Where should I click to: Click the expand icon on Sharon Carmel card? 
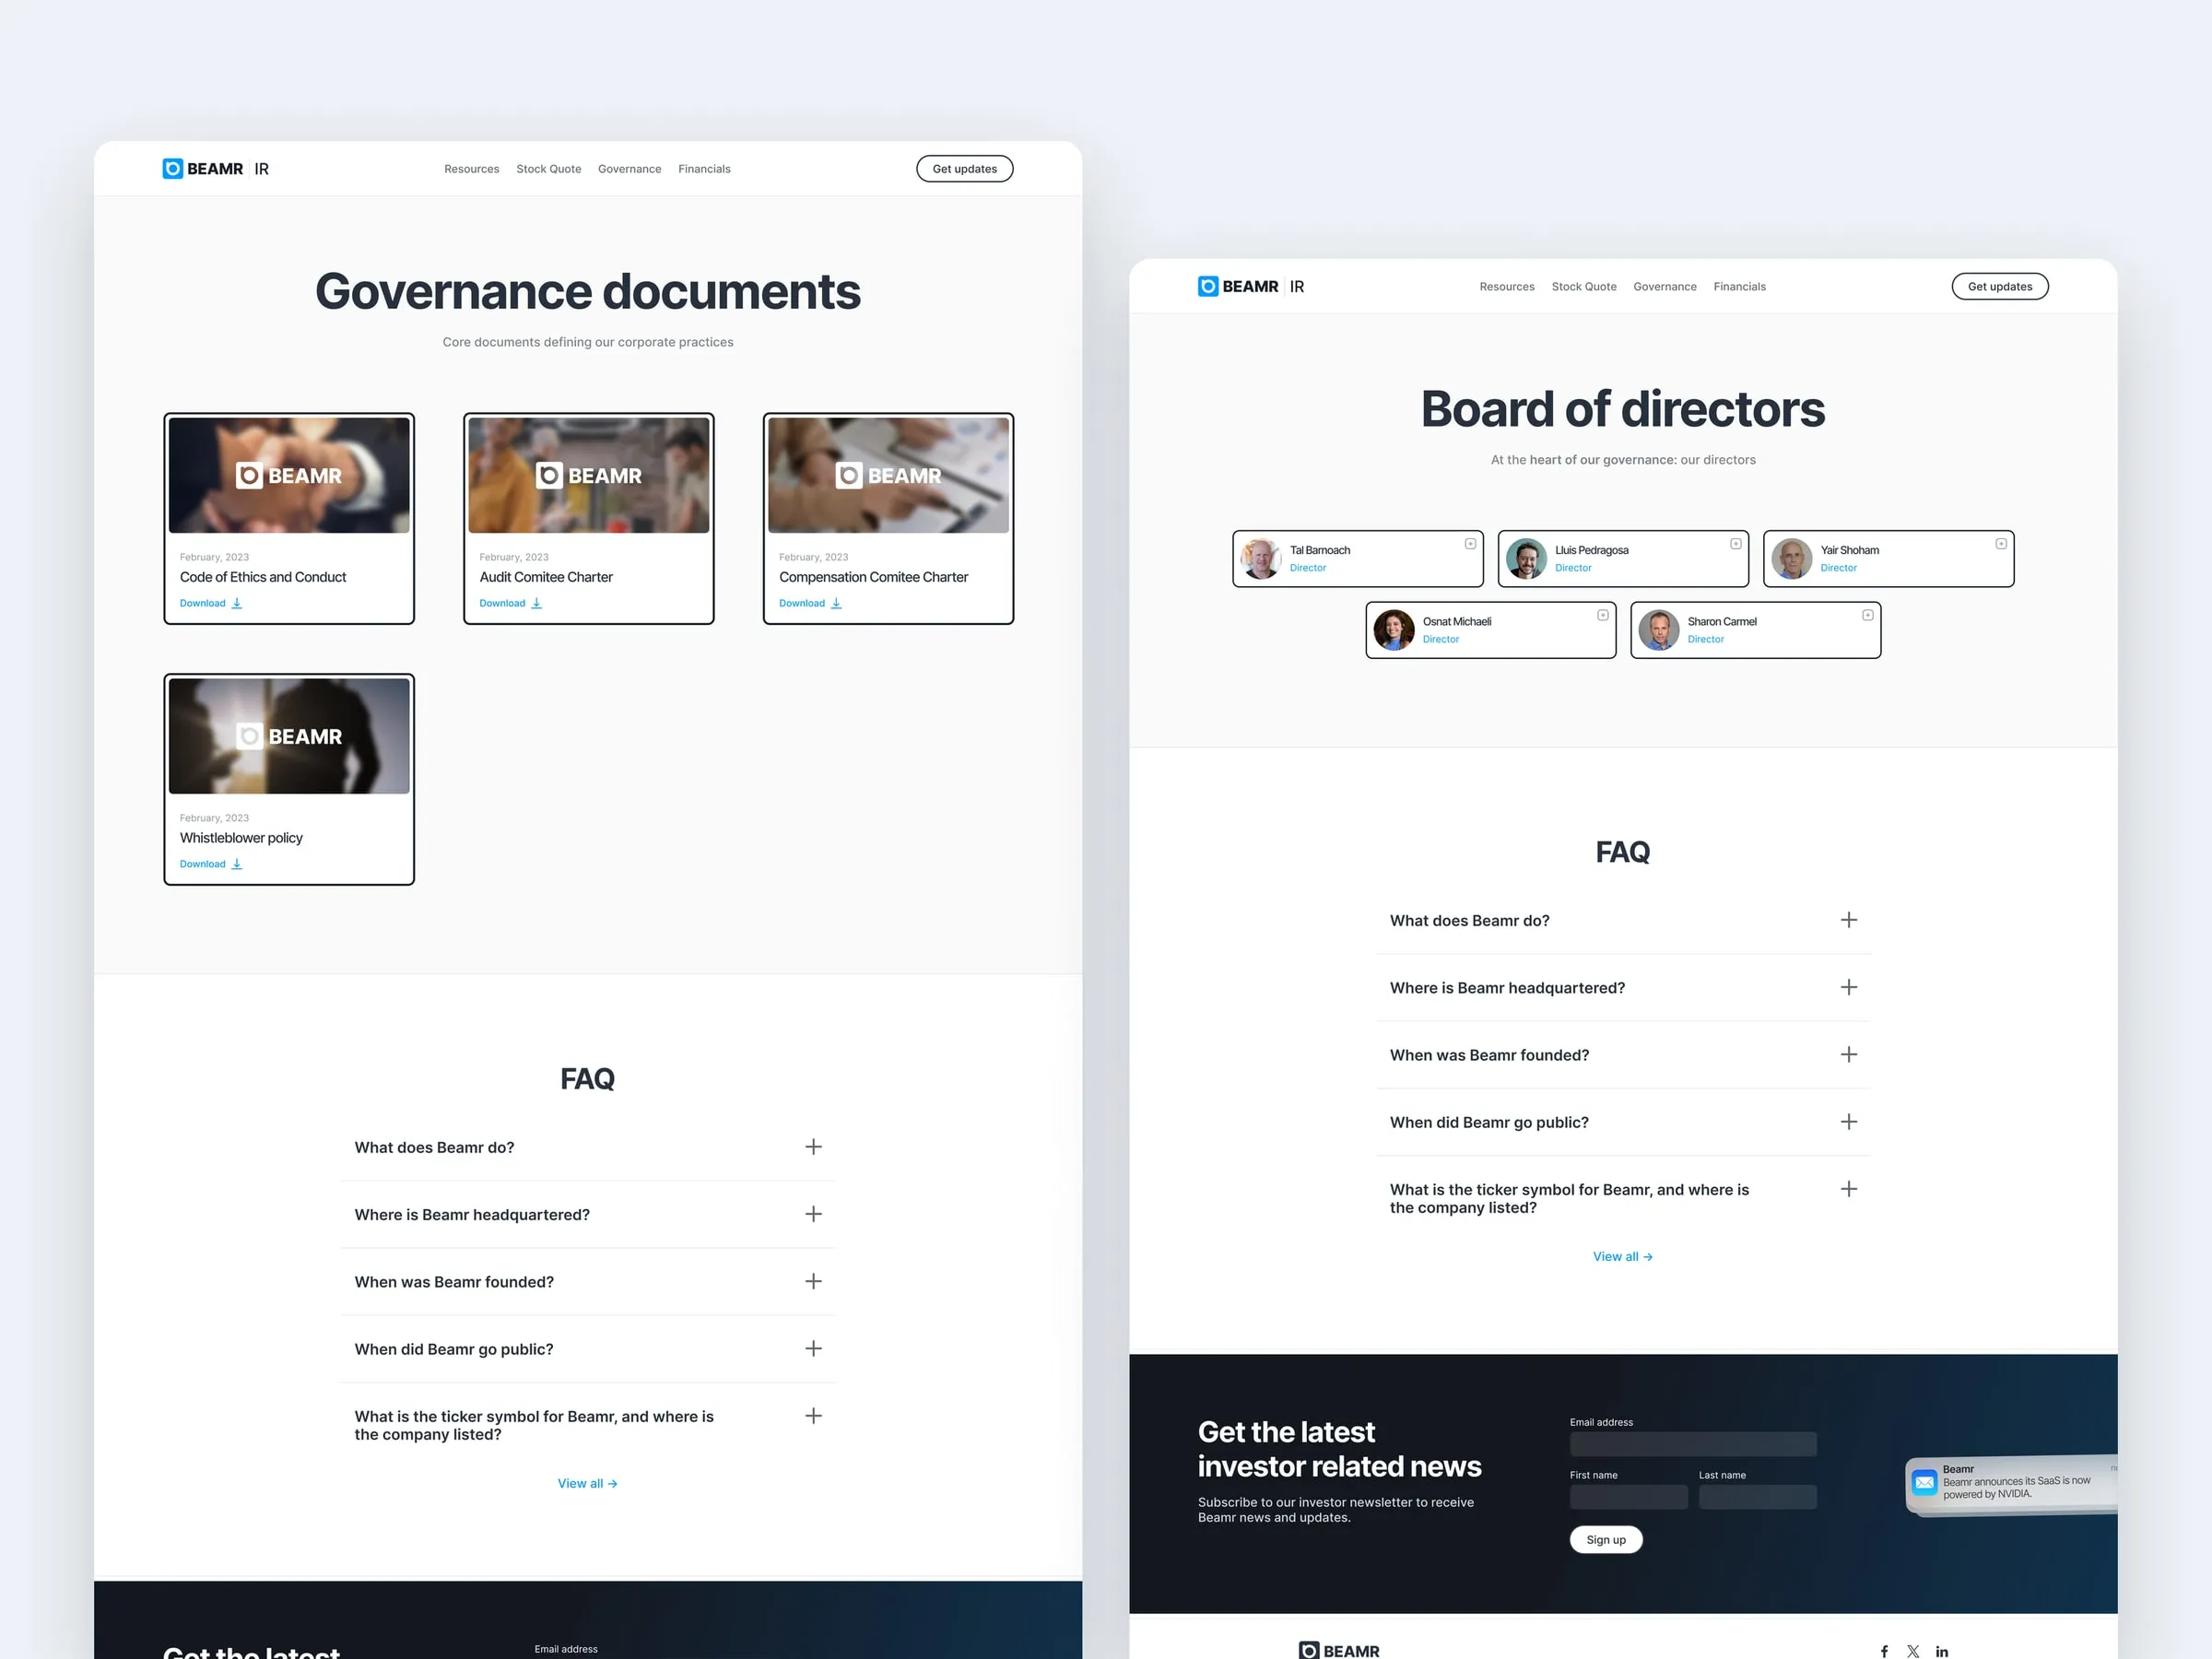tap(1868, 615)
